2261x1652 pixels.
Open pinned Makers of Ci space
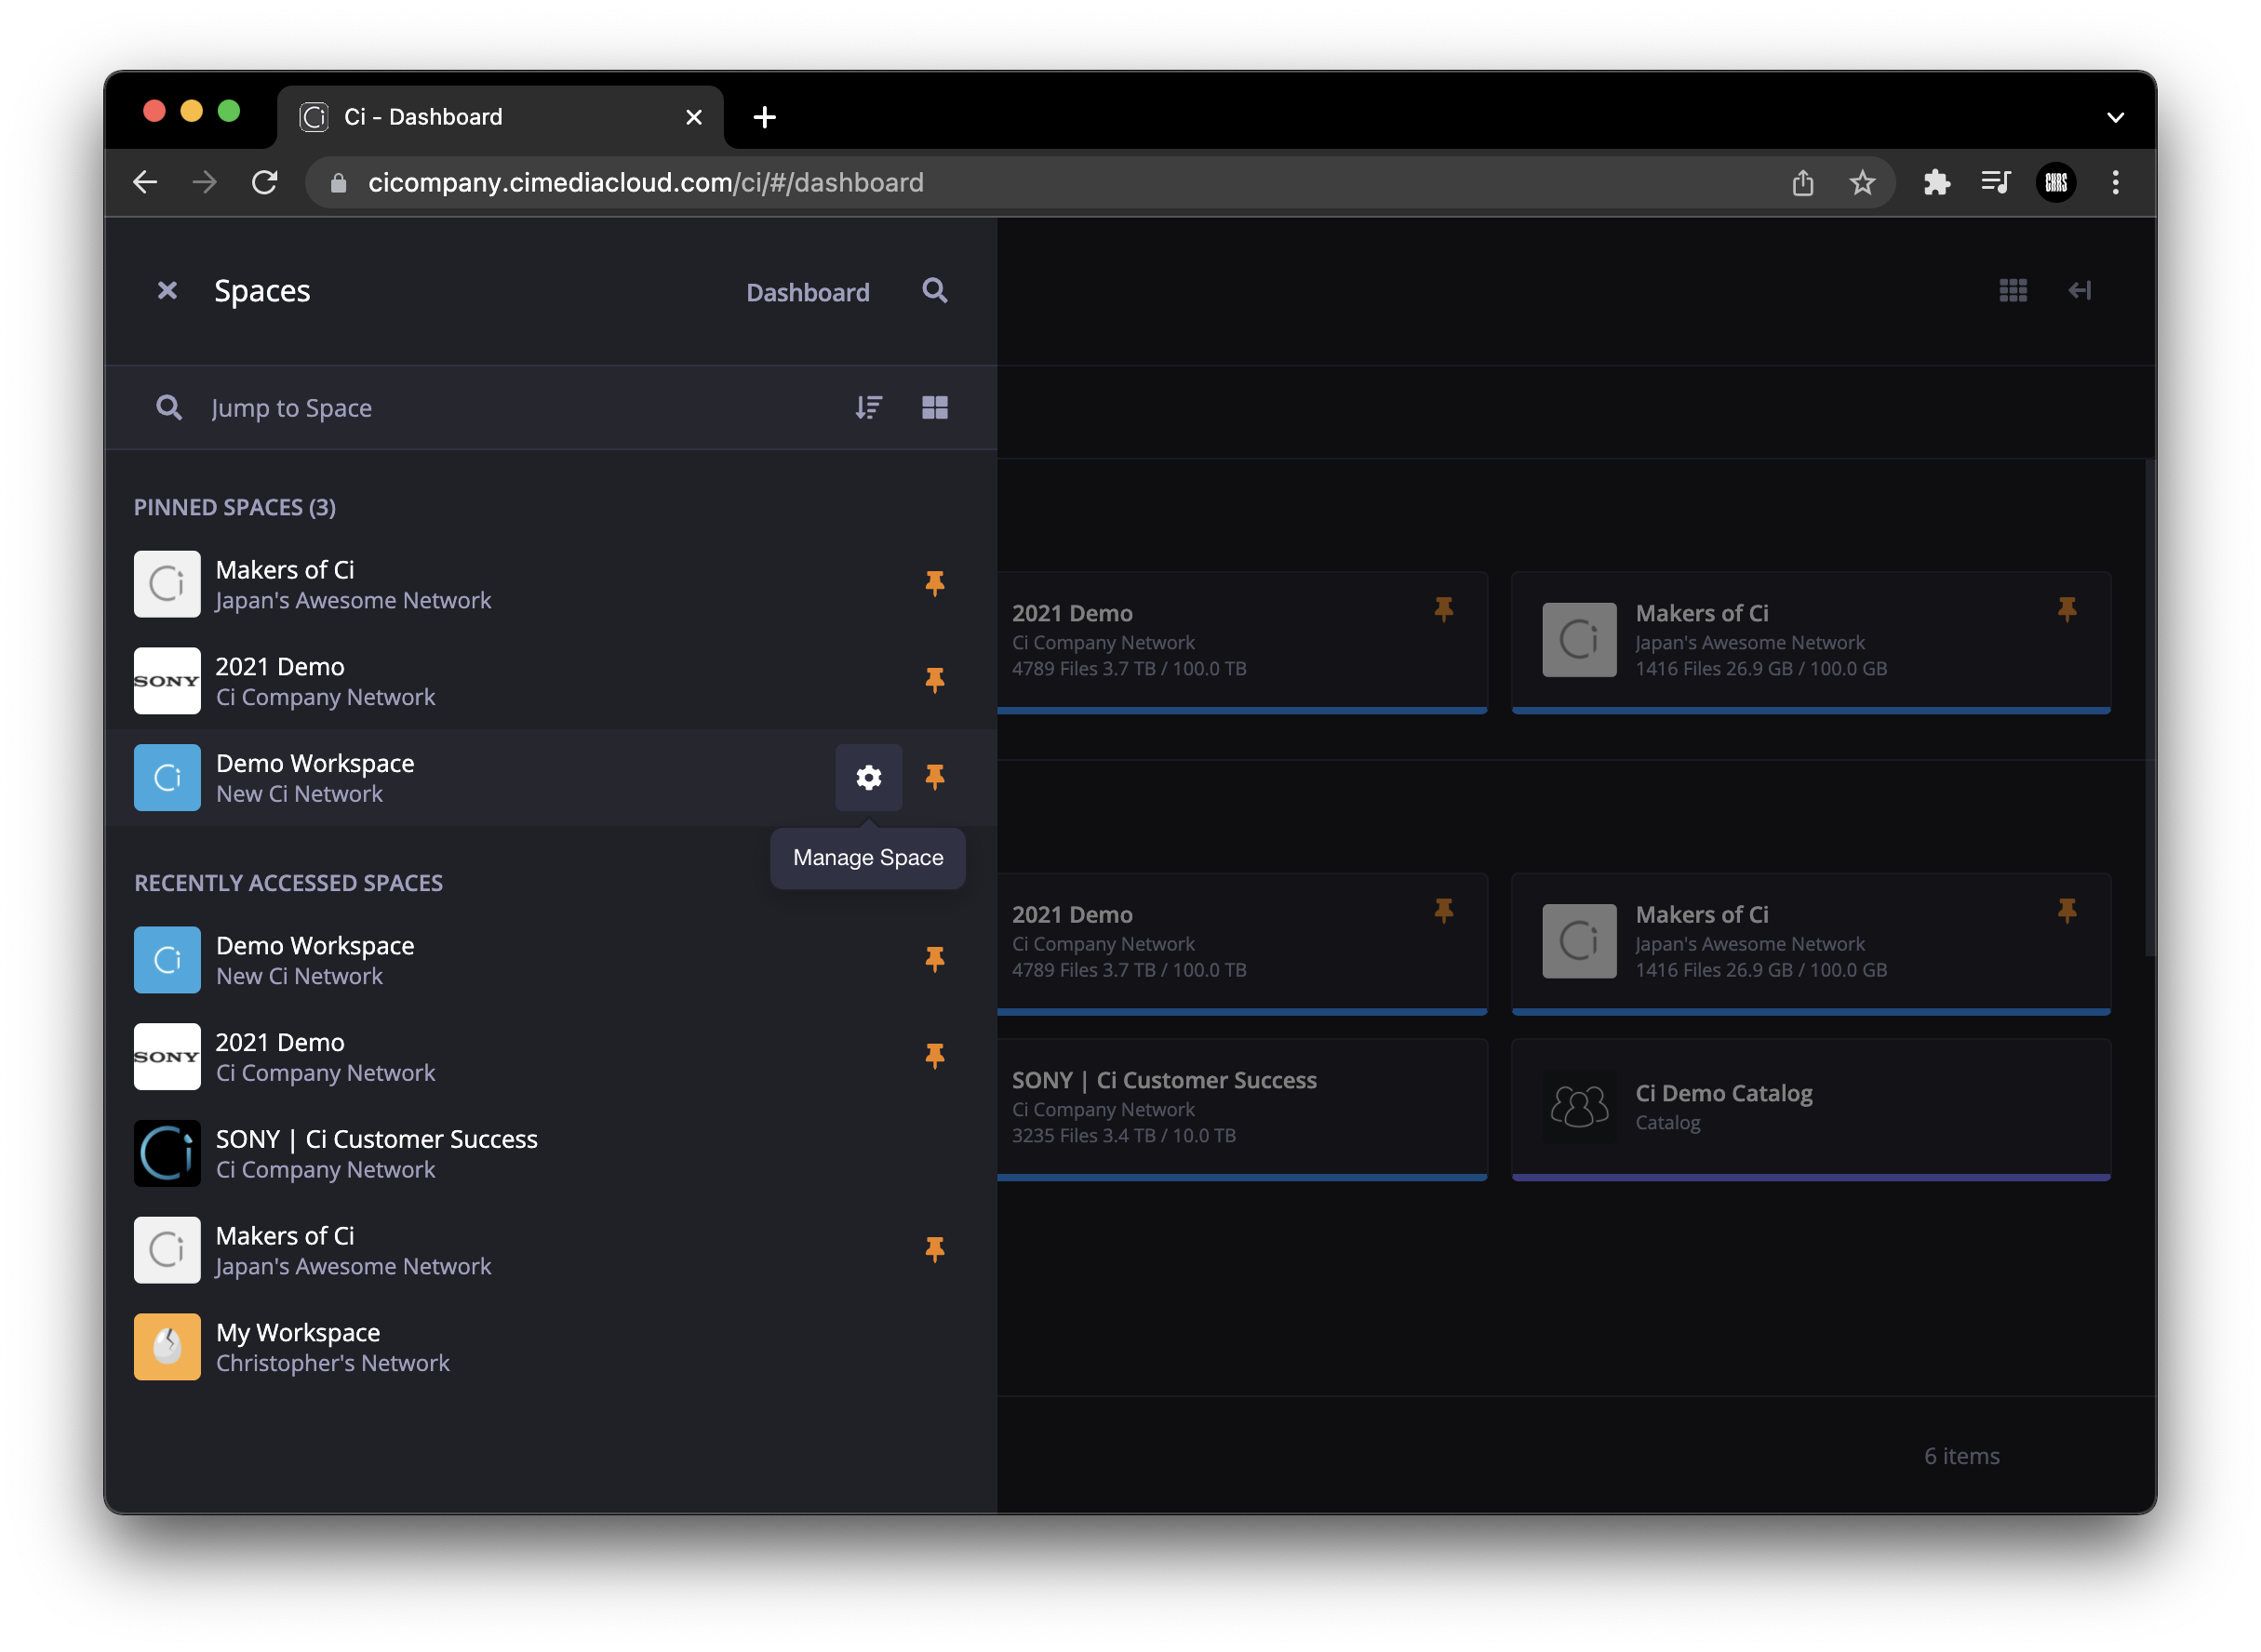pos(550,584)
